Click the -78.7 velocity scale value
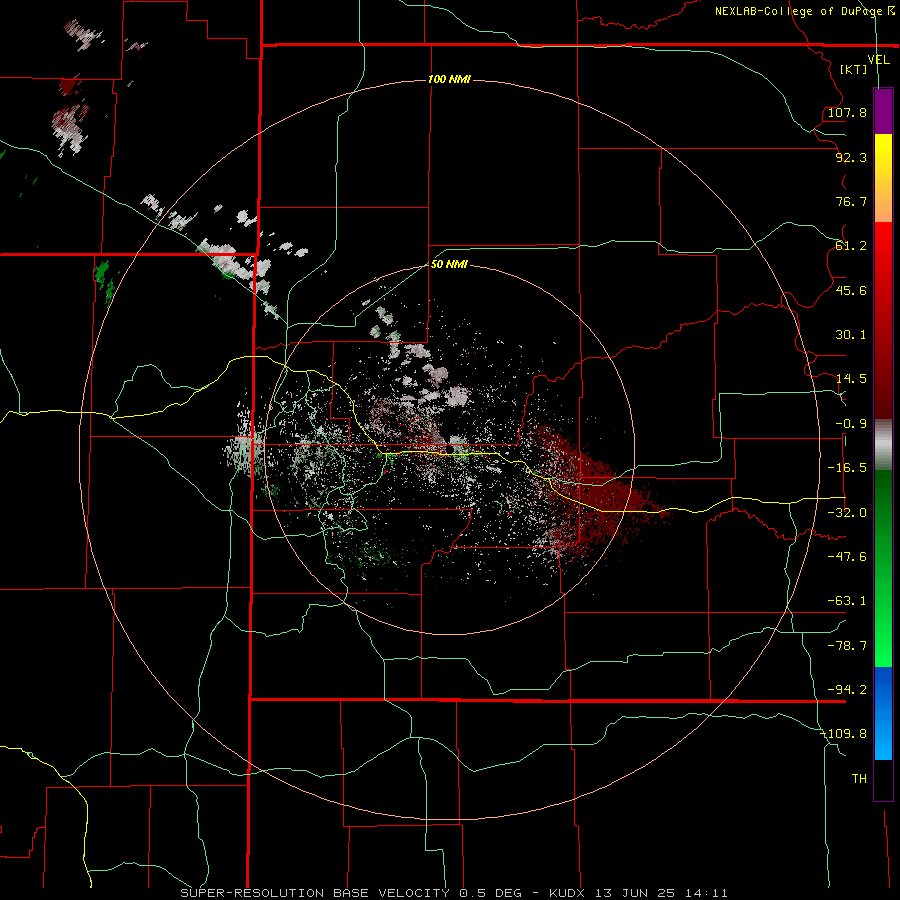The image size is (900, 900). tap(847, 646)
